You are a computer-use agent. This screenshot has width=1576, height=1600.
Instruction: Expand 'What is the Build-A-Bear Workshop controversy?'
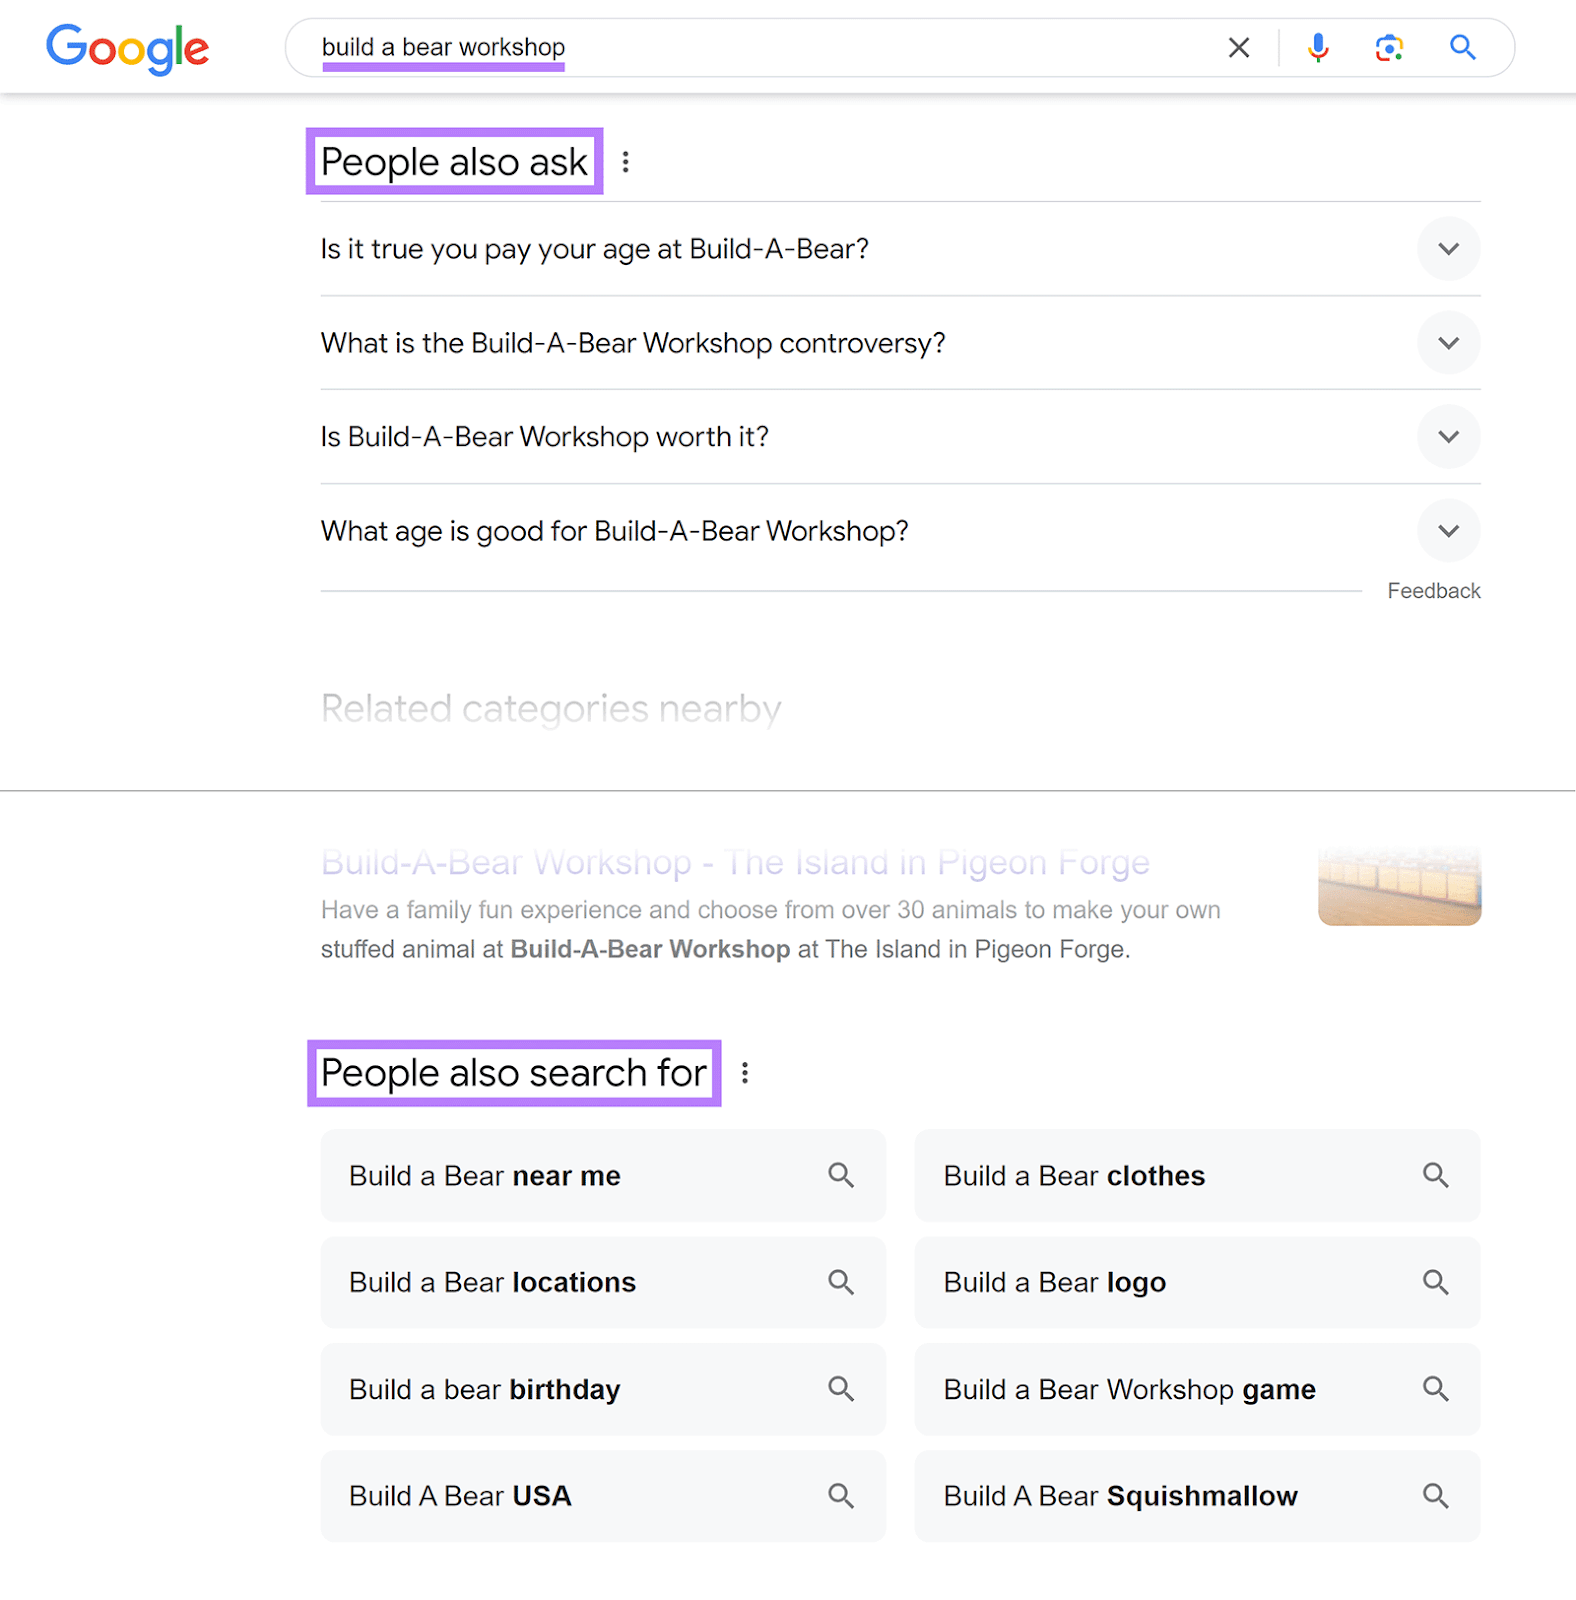[1448, 343]
